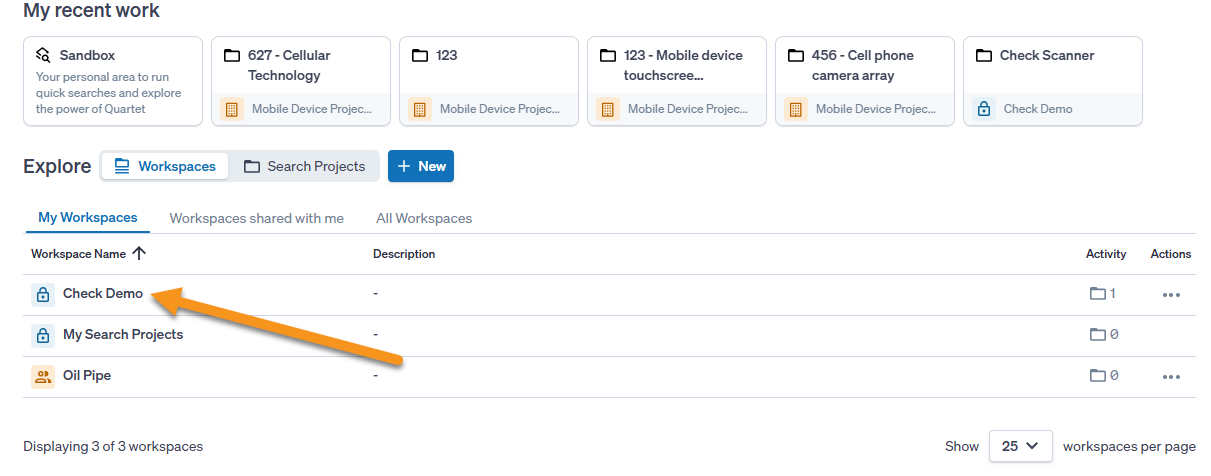Image resolution: width=1211 pixels, height=476 pixels.
Task: Switch Explore view to Workspaces
Action: 165,166
